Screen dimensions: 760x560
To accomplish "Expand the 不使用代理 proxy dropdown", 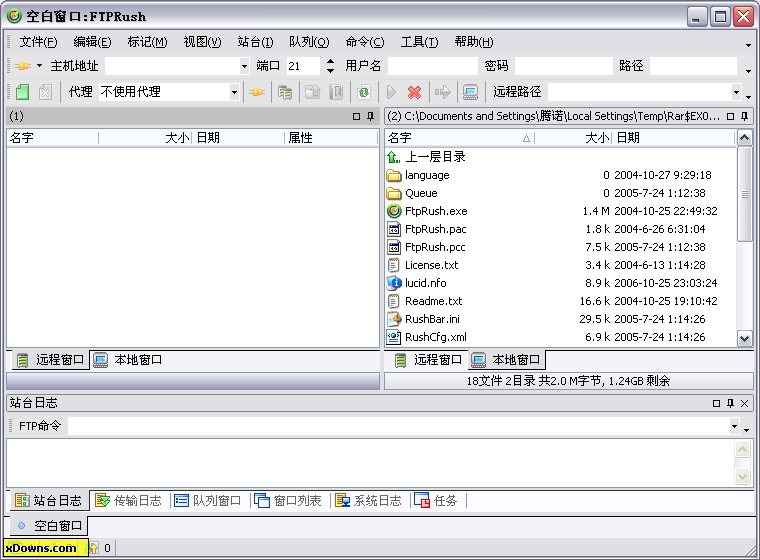I will point(234,92).
